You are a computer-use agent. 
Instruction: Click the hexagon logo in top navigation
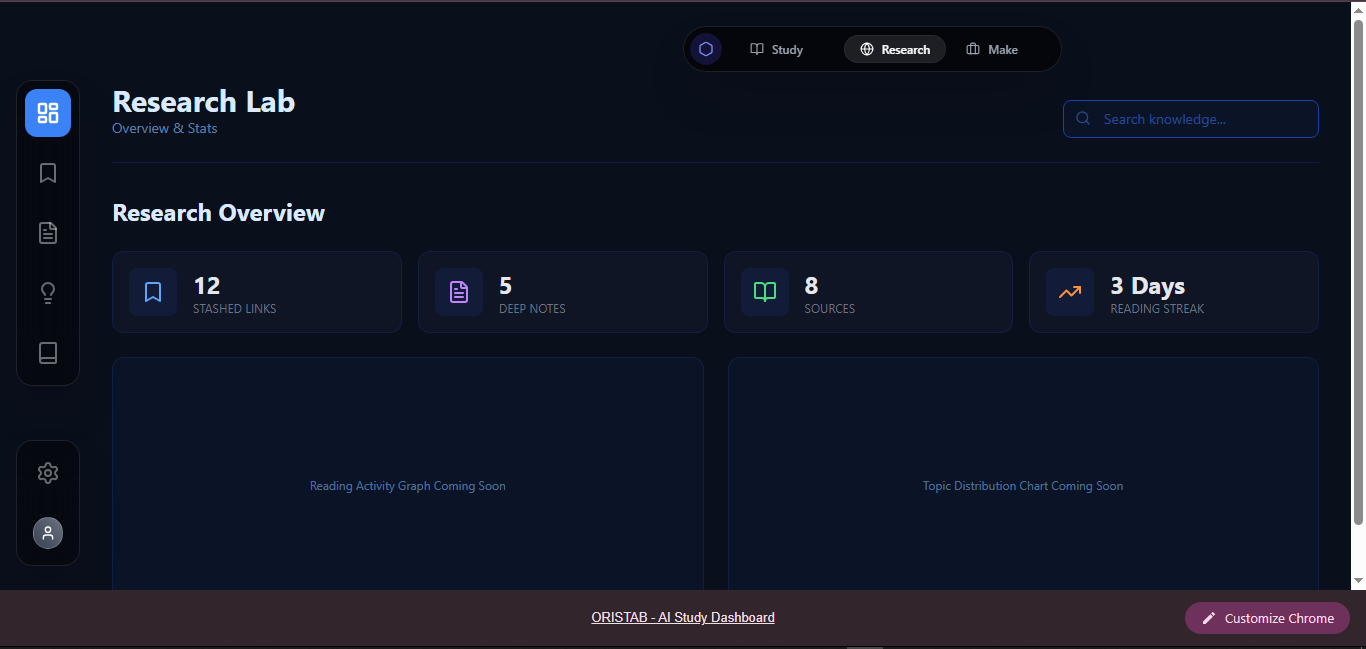coord(706,49)
